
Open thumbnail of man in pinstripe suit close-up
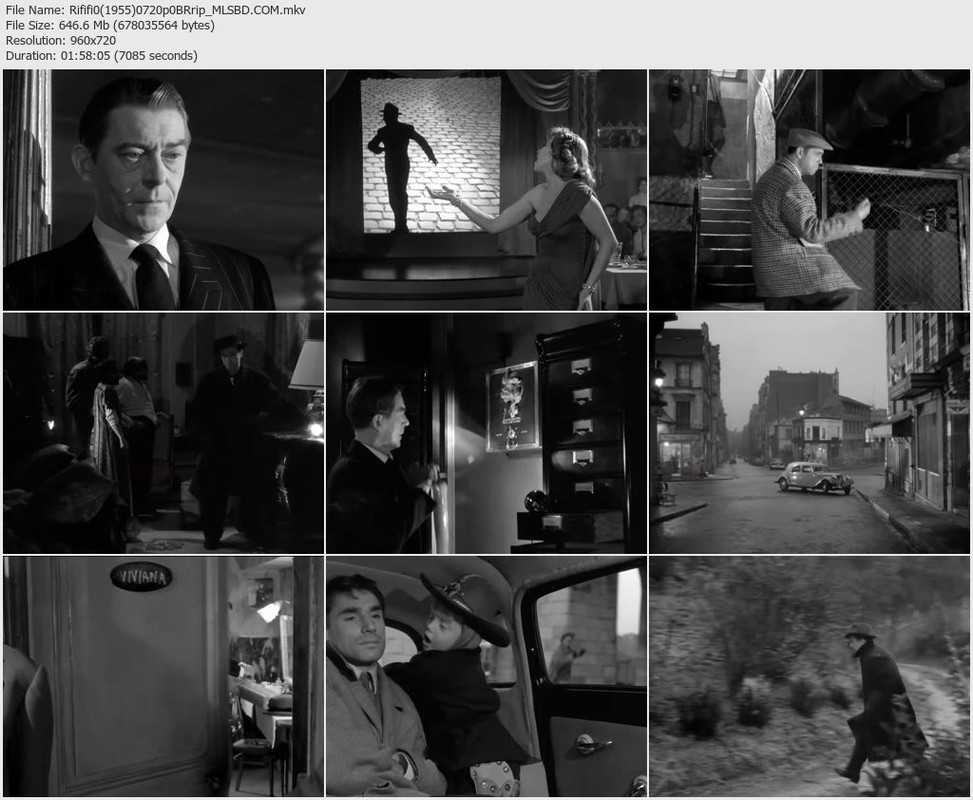coord(163,189)
